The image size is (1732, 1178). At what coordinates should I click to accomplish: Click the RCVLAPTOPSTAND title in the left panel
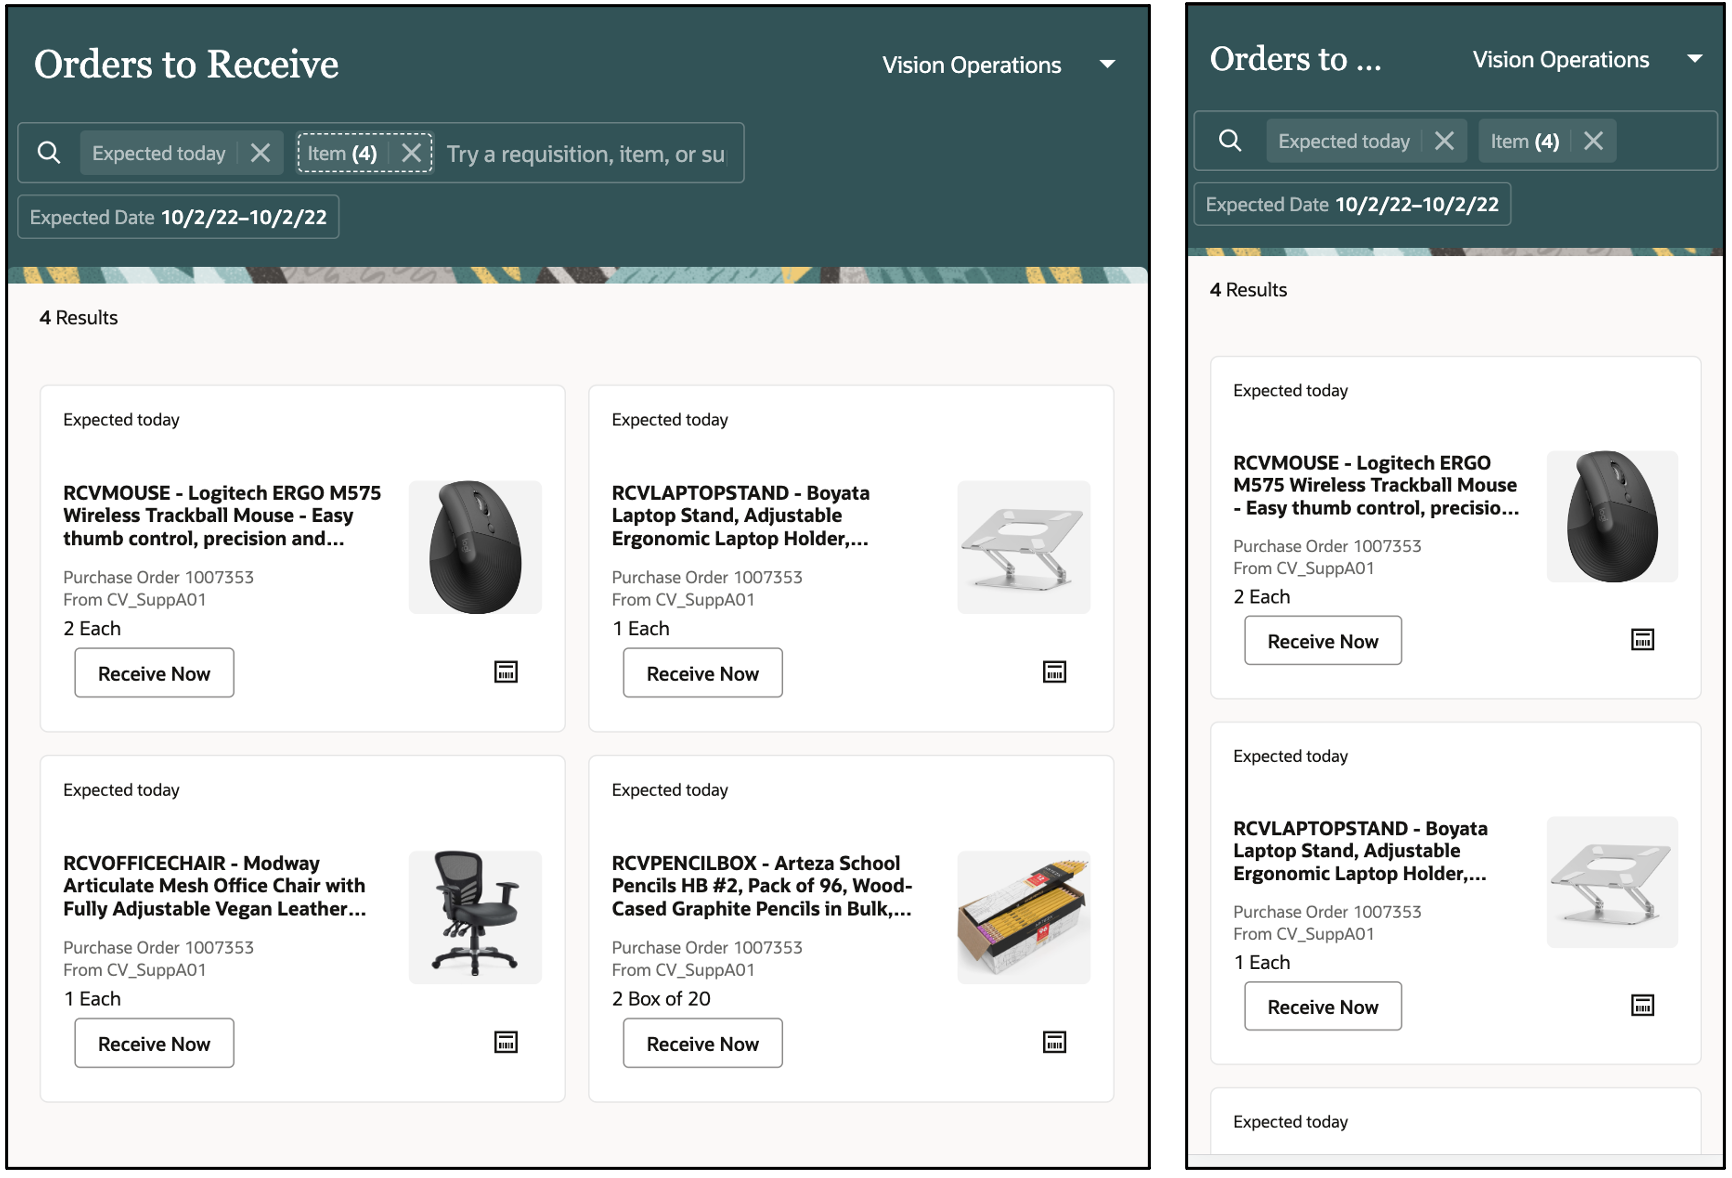pyautogui.click(x=741, y=515)
